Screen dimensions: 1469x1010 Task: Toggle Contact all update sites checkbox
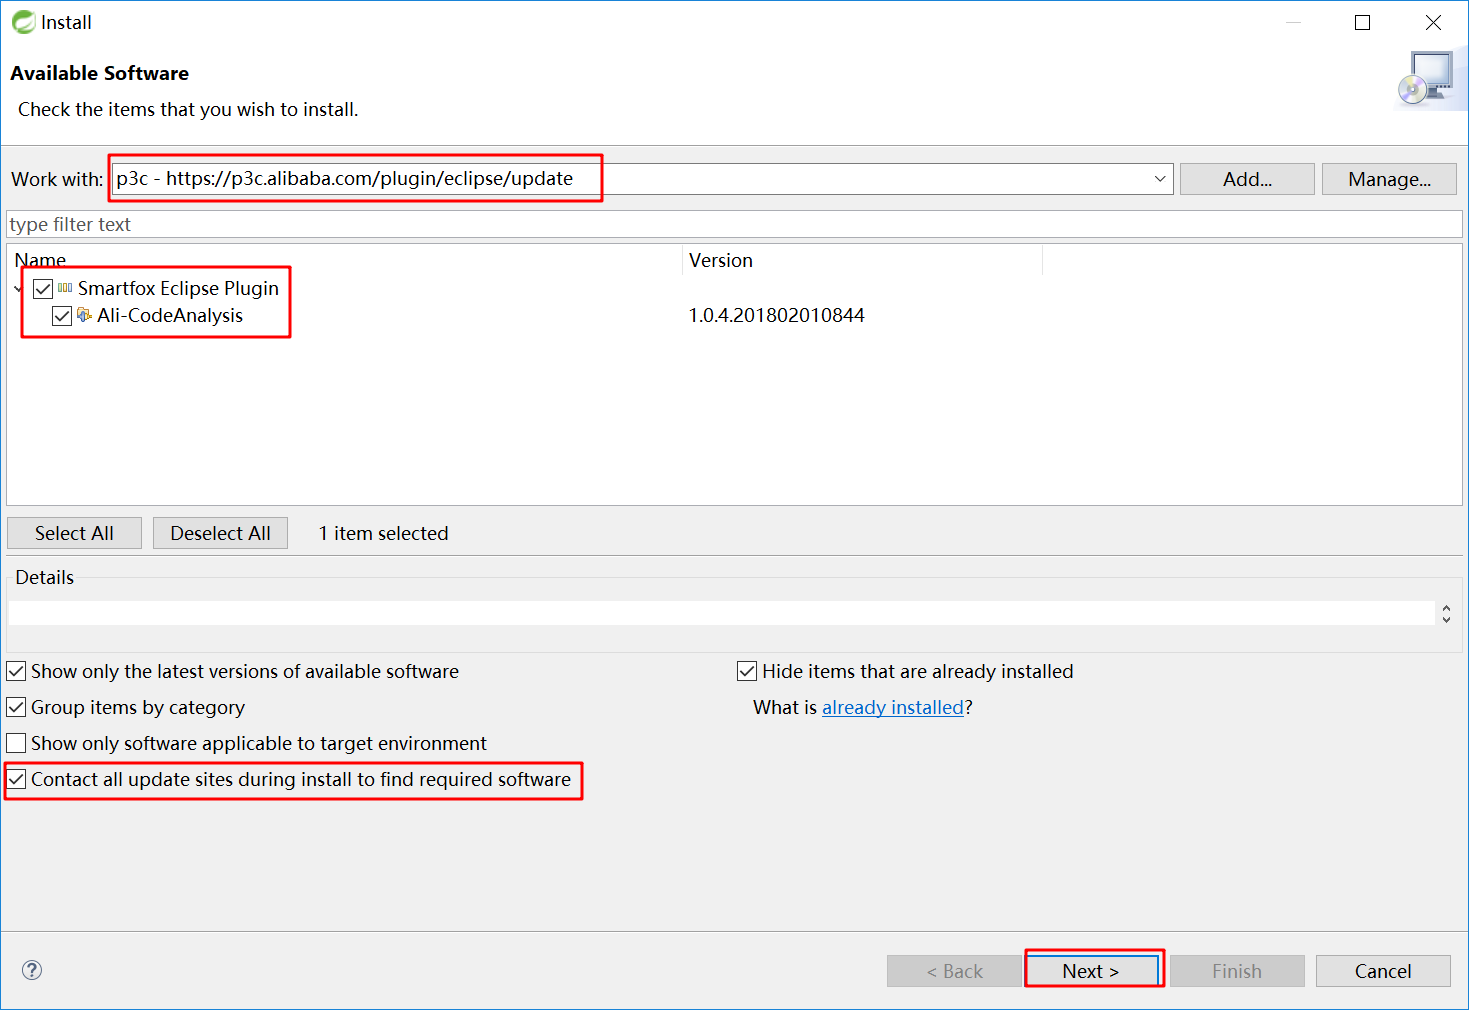coord(16,779)
